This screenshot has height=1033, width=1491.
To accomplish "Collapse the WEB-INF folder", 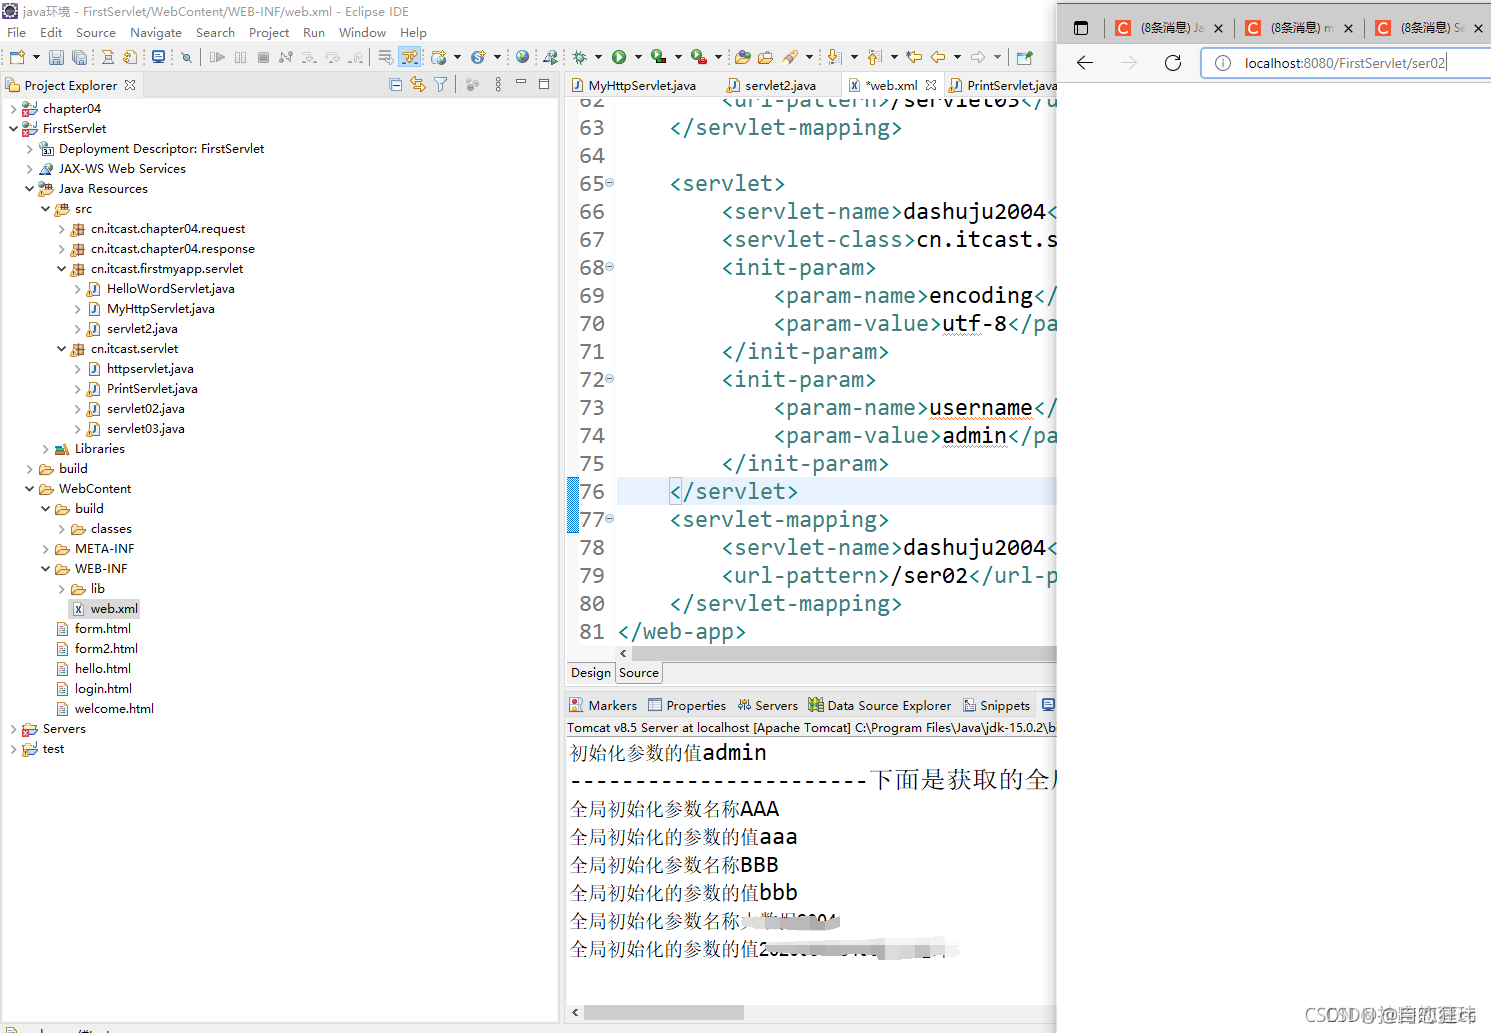I will [45, 569].
